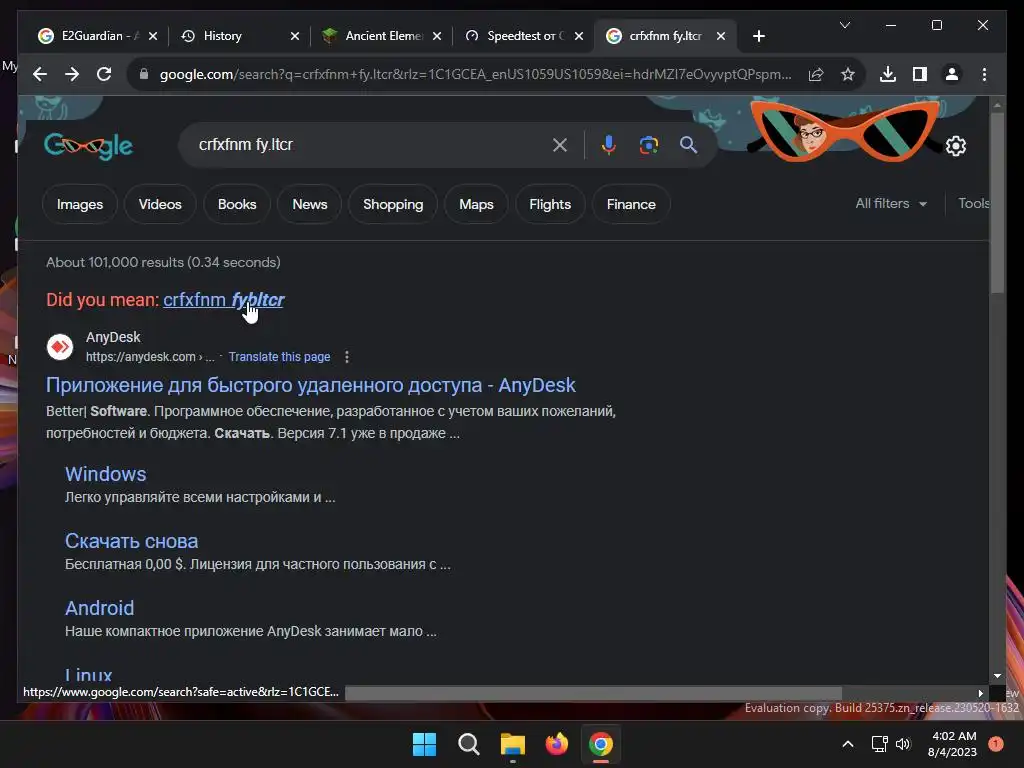
Task: Go back to the previous page
Action: (40, 74)
